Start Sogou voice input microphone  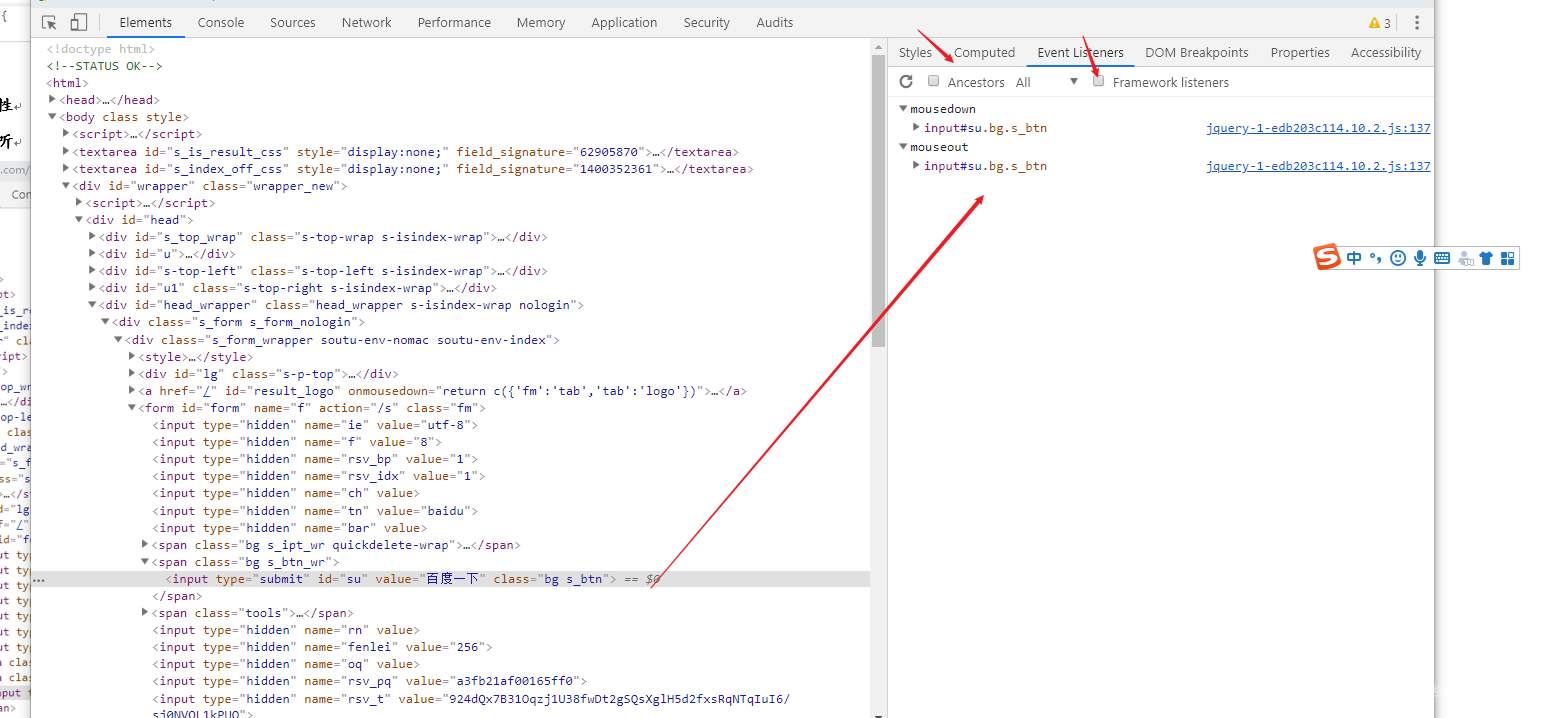click(1420, 258)
